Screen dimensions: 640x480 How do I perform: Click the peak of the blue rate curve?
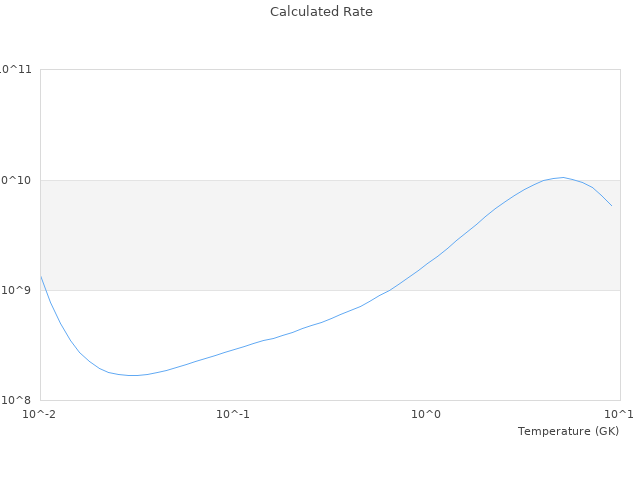tap(562, 177)
